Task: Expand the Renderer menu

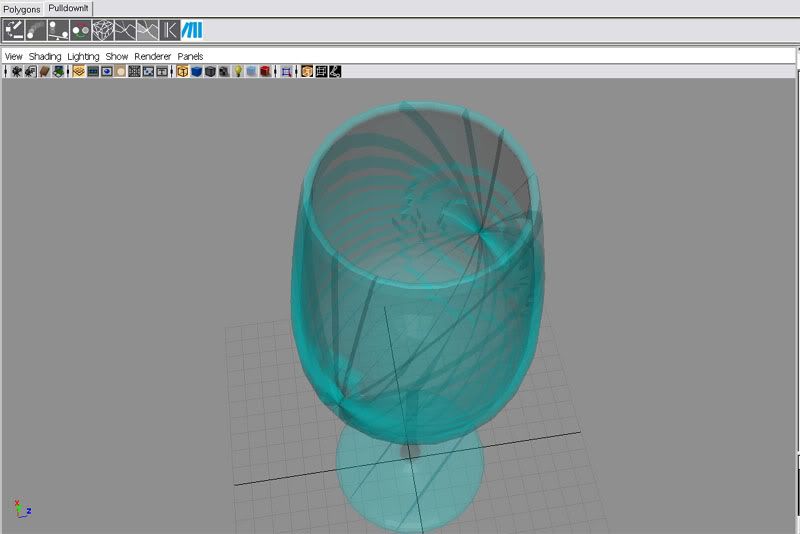Action: click(153, 57)
